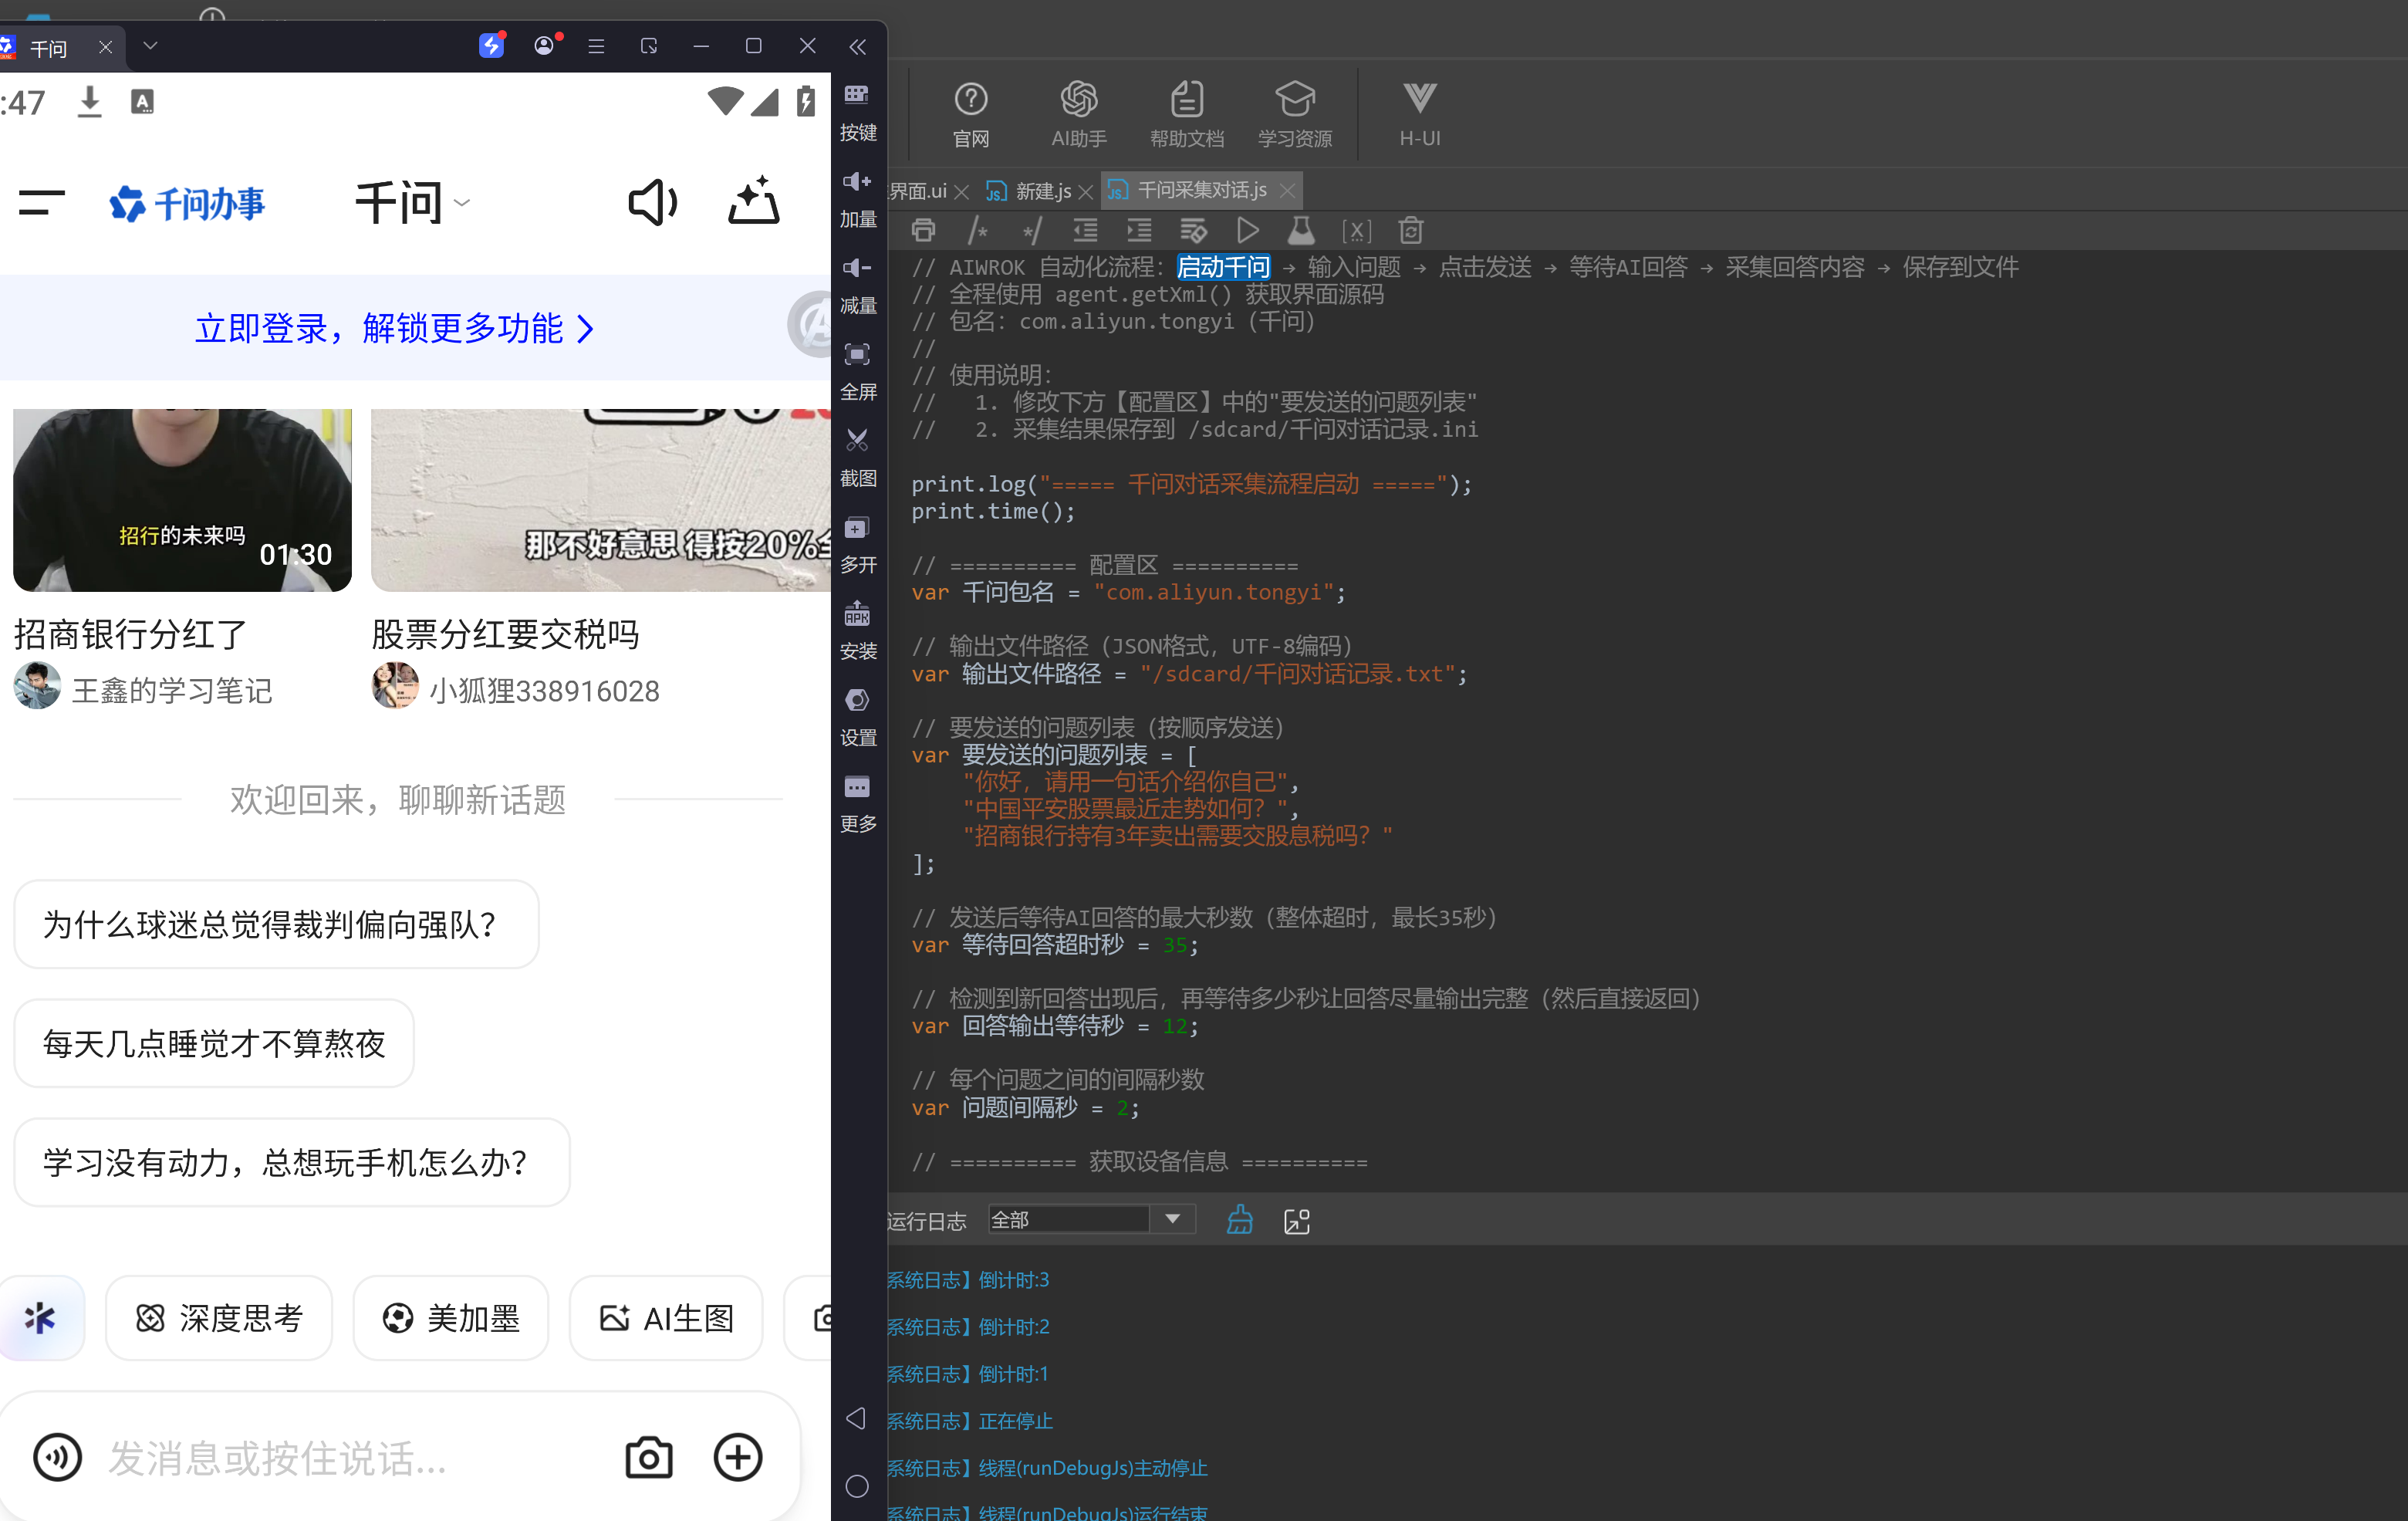Click the 截图 screenshot sidebar icon

coord(857,457)
